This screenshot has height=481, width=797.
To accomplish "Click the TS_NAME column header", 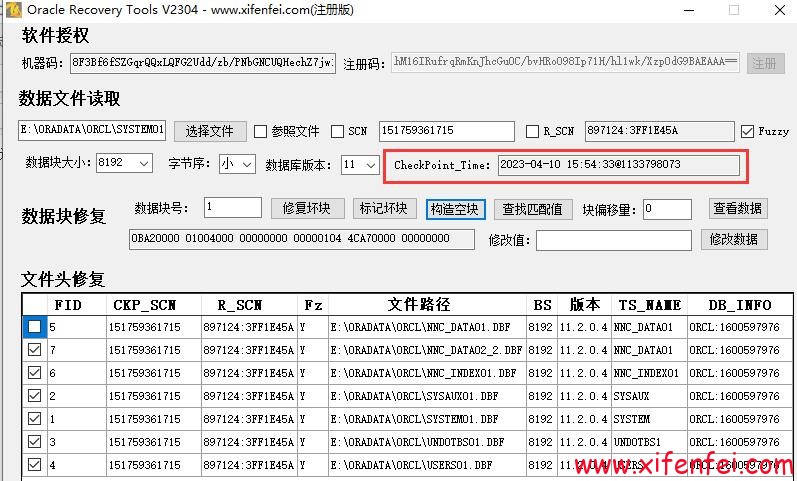I will click(650, 305).
